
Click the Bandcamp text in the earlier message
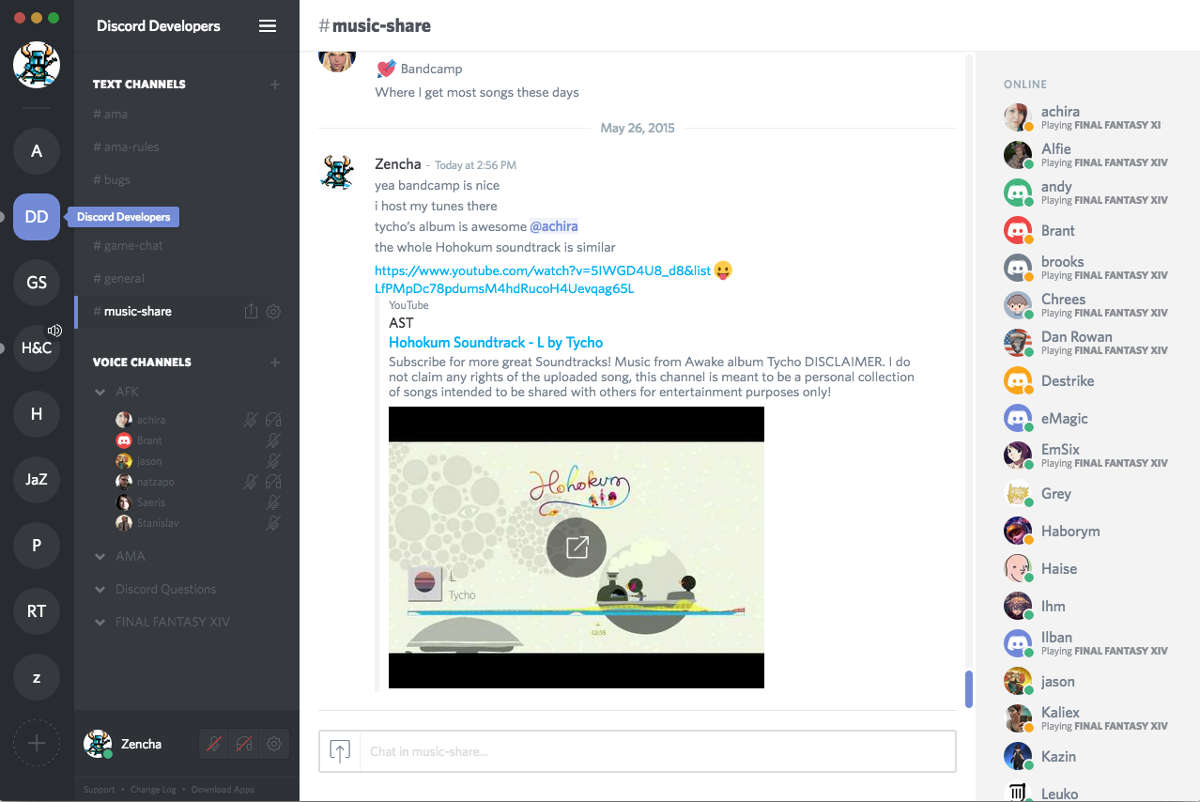pyautogui.click(x=431, y=69)
